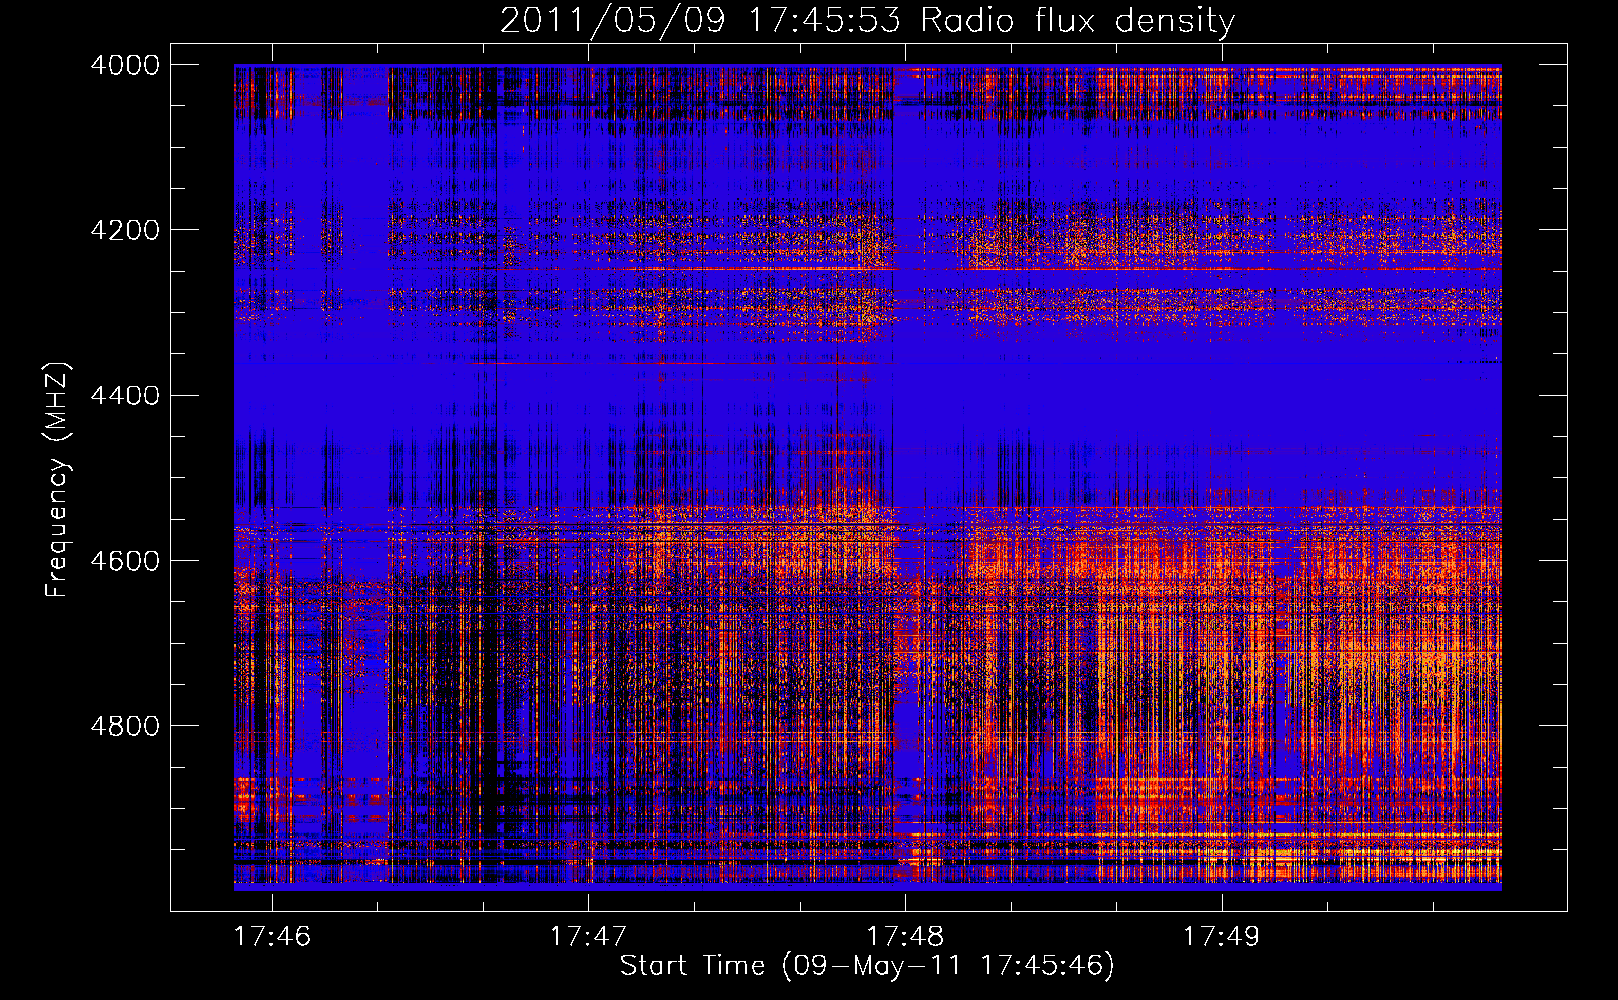Click the 4400 frequency tick label
Viewport: 1618px width, 1000px height.
coord(125,395)
